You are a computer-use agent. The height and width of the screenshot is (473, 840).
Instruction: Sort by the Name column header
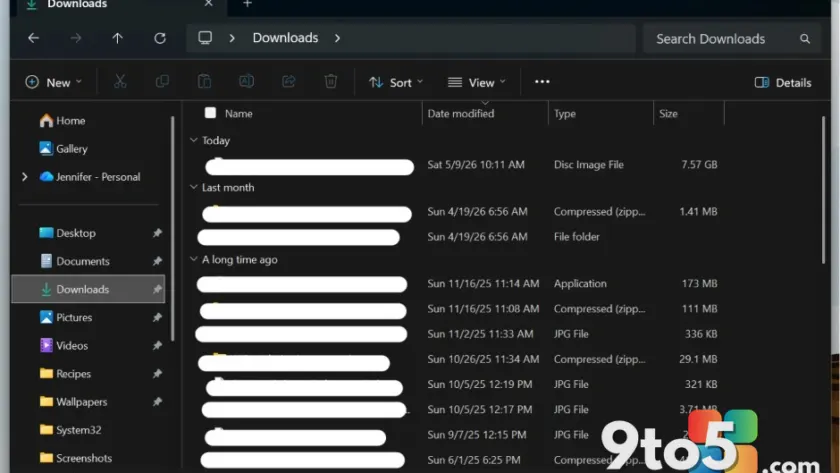tap(238, 113)
